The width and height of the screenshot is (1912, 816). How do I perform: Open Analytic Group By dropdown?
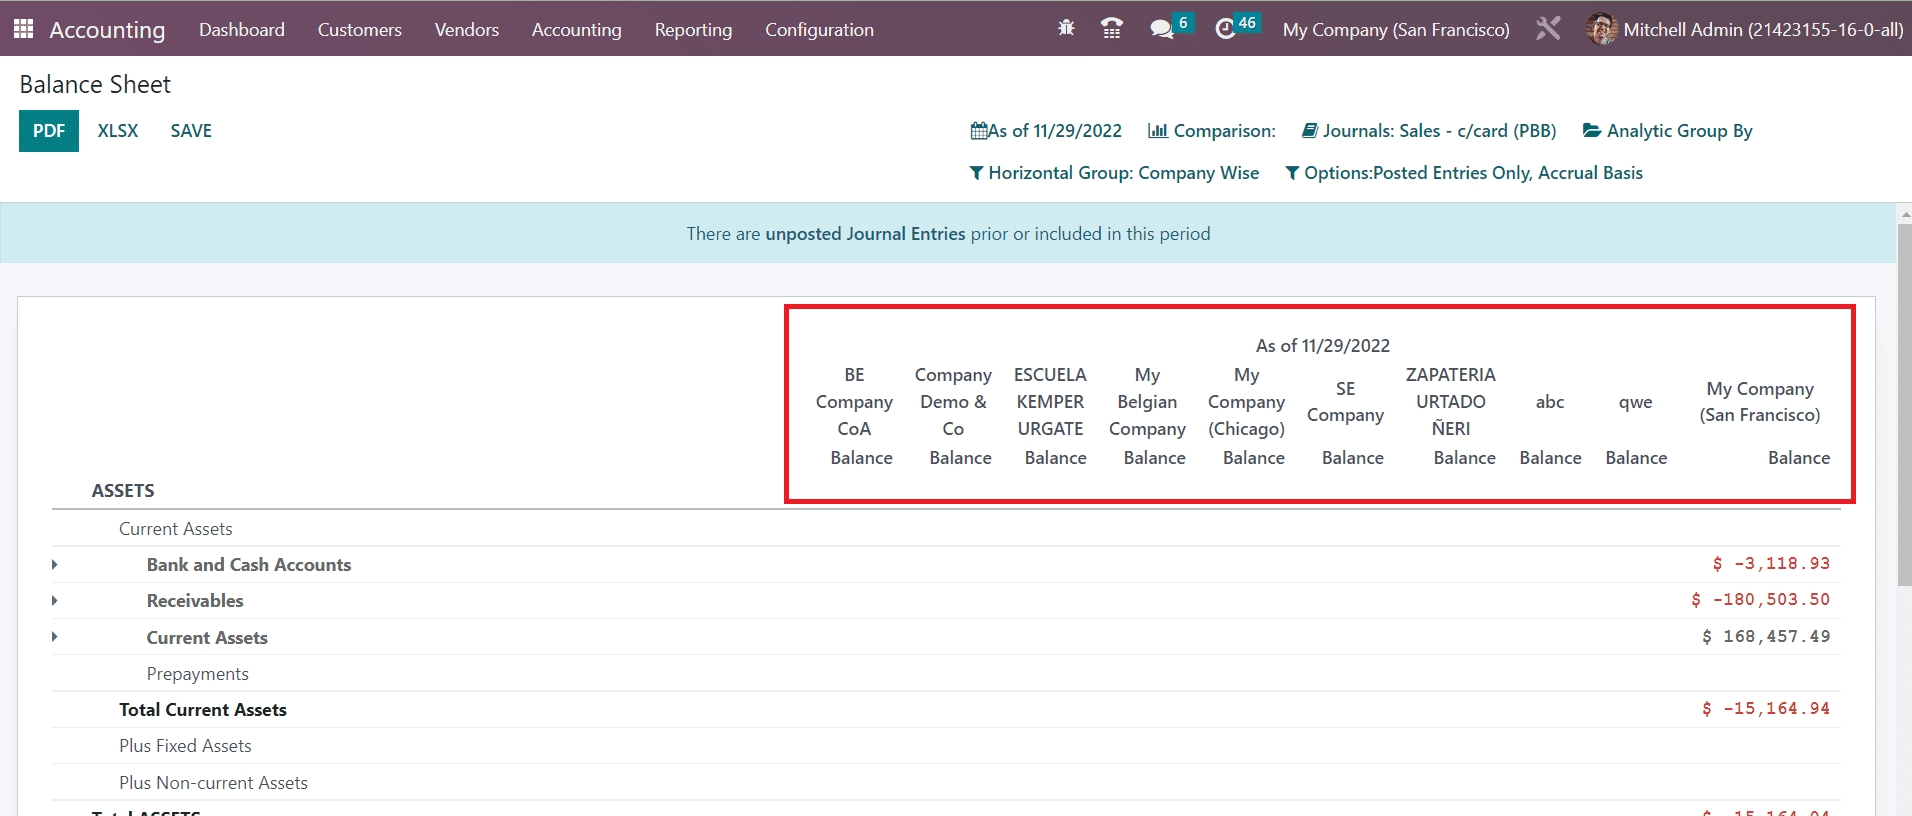coord(1667,131)
